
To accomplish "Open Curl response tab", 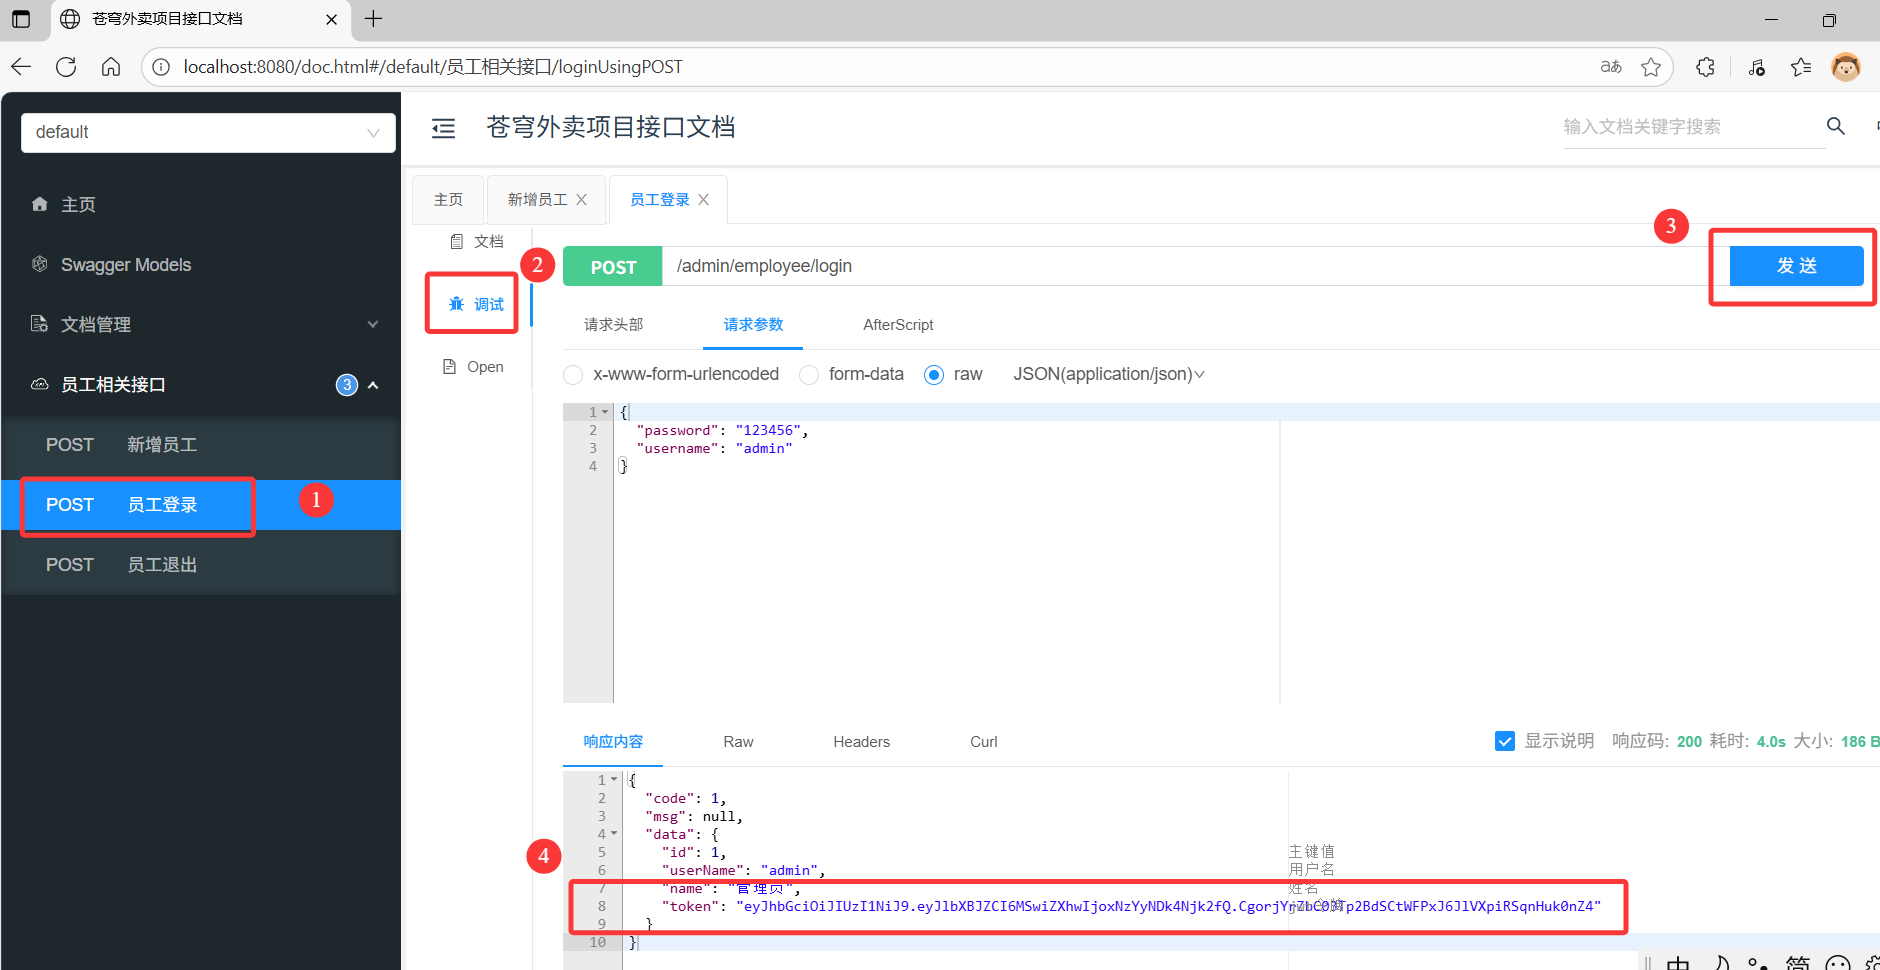I will point(984,742).
